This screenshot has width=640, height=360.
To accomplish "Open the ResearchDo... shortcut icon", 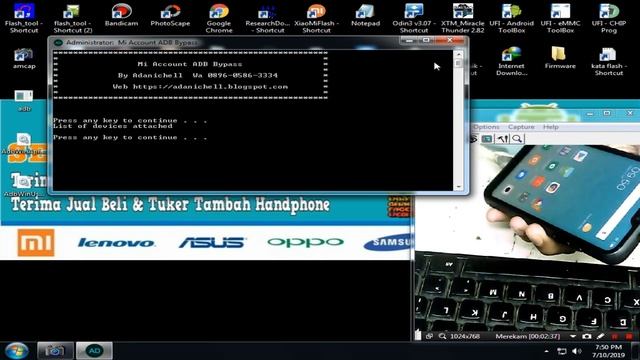I will (x=267, y=18).
